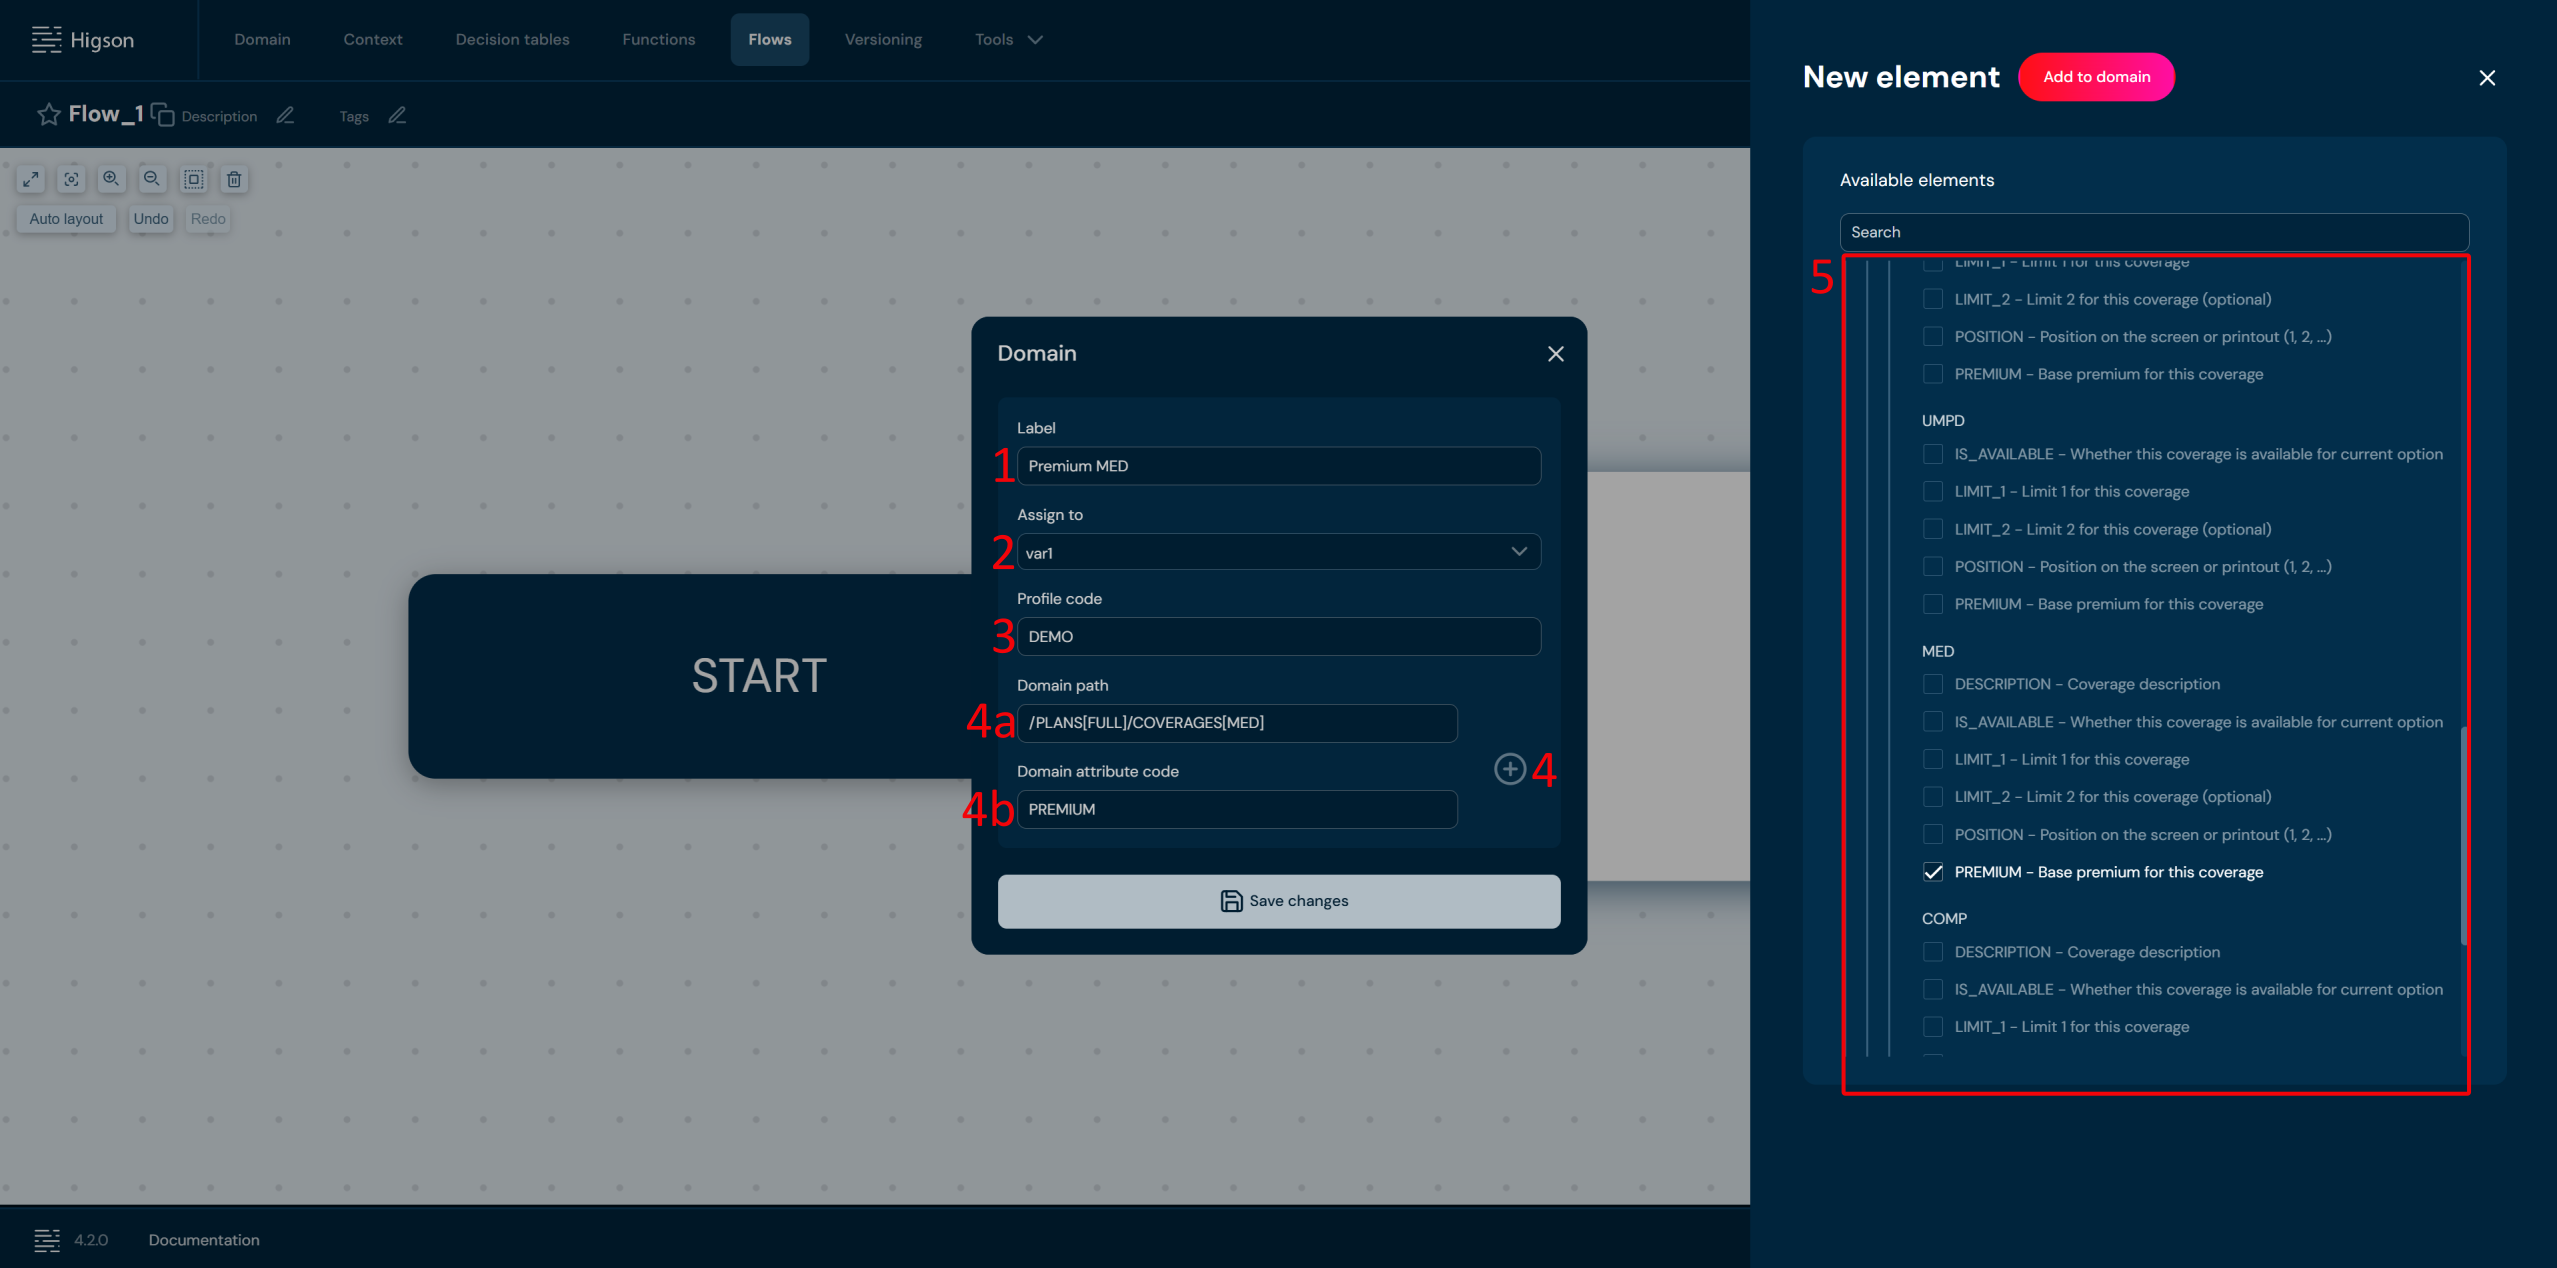Open the Assign to var1 dropdown
The width and height of the screenshot is (2557, 1268).
pyautogui.click(x=1278, y=552)
